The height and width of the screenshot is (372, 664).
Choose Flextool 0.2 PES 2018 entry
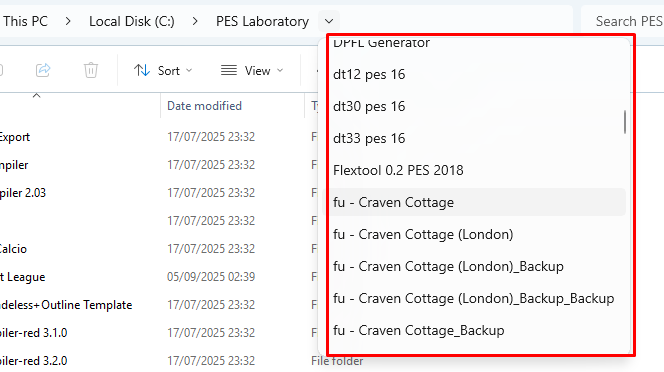coord(477,170)
